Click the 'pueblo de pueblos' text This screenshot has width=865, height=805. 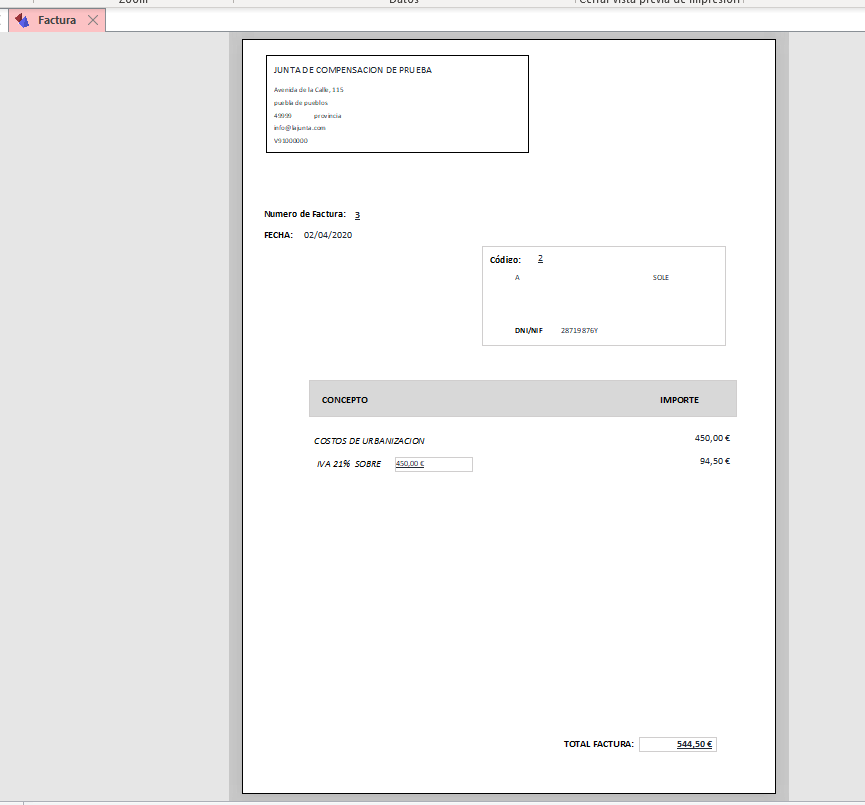pyautogui.click(x=300, y=103)
